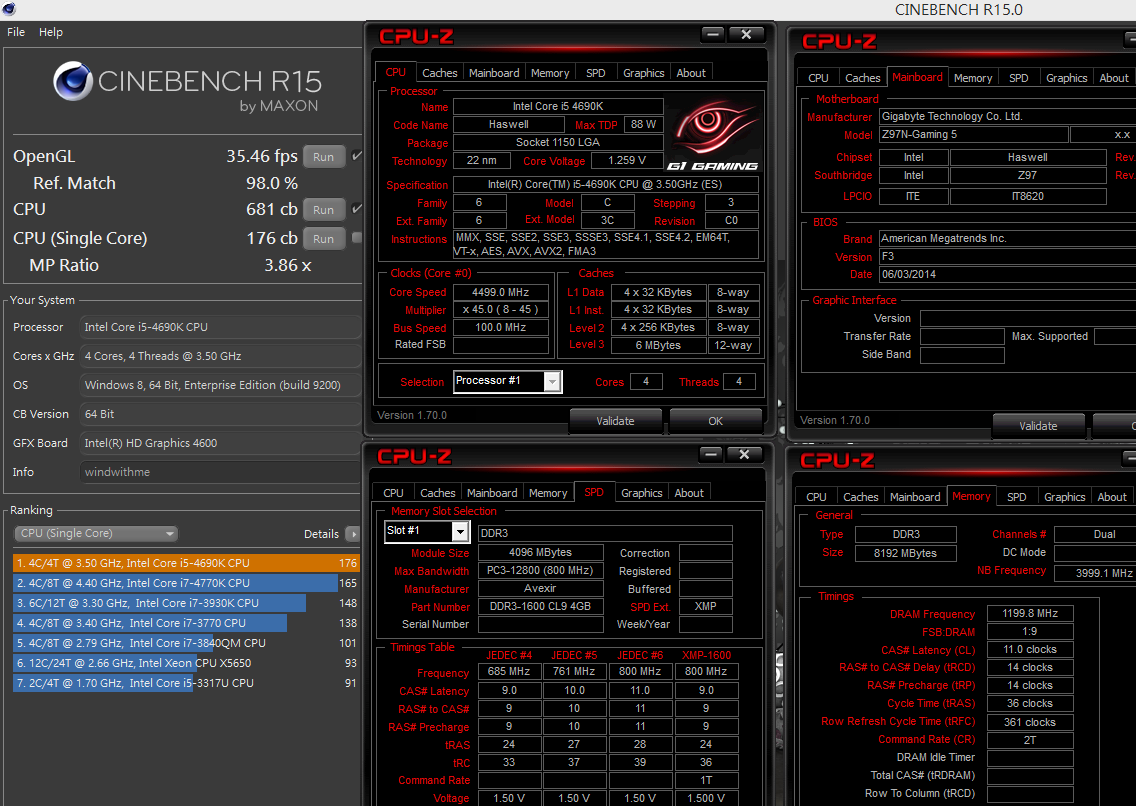This screenshot has width=1136, height=806.
Task: Click the mainboard model Z97N-Gaming 5
Action: point(973,134)
